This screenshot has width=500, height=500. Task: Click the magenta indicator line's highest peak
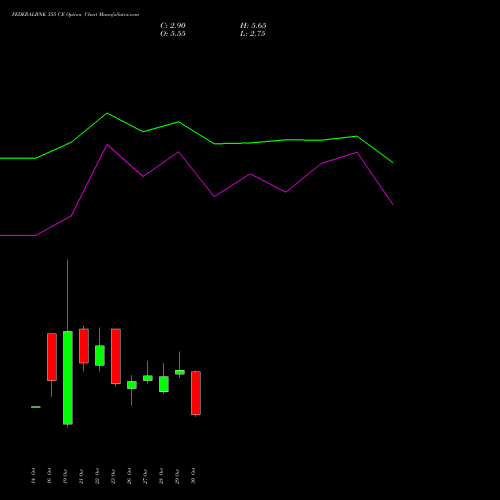107,145
